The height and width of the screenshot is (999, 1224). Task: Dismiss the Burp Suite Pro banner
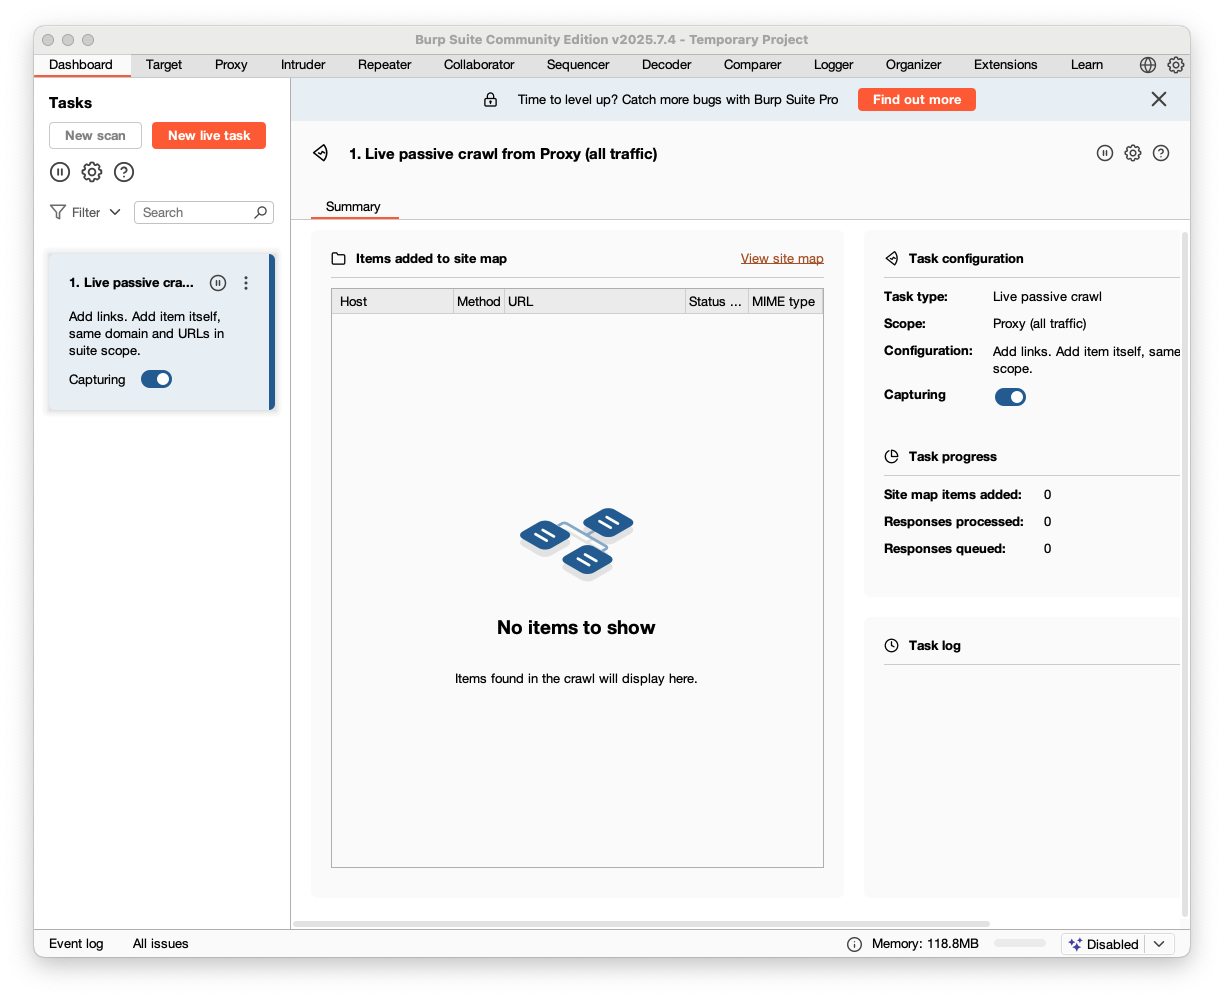[1159, 99]
